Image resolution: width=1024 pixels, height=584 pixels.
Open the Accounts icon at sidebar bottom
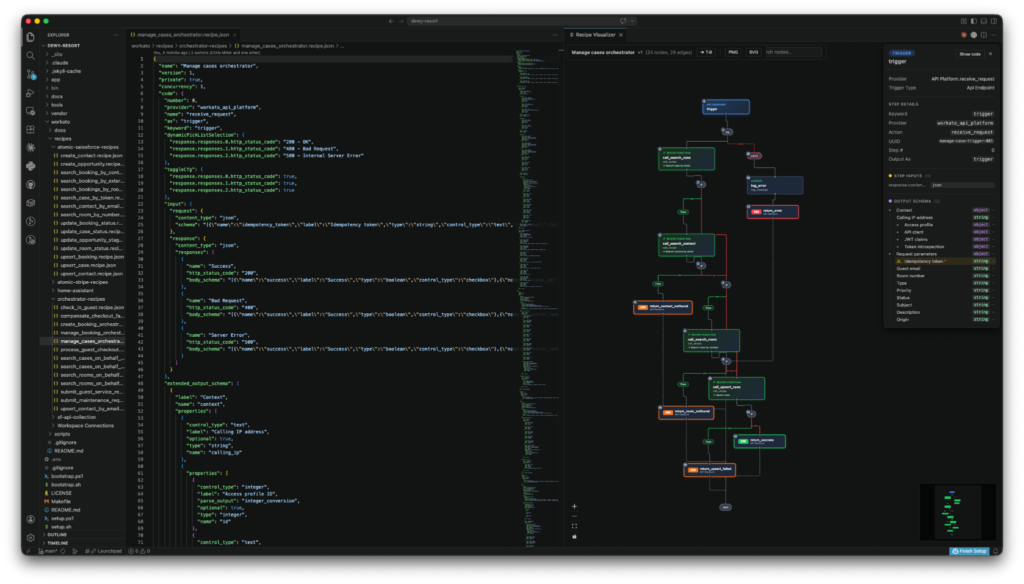point(31,519)
